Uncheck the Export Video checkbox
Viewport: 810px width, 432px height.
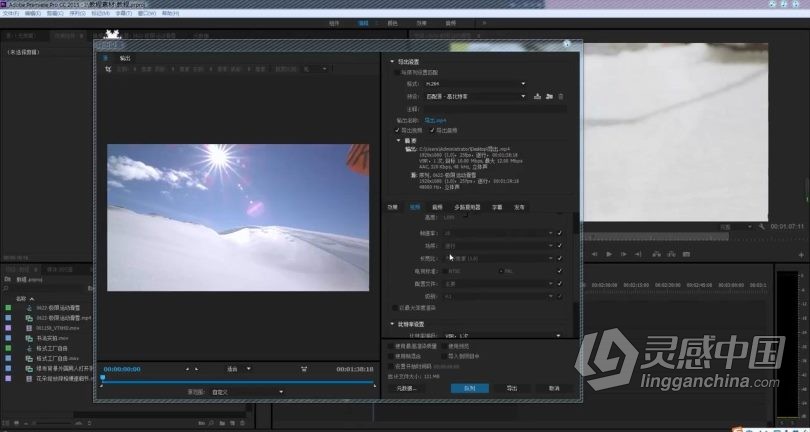coord(397,130)
